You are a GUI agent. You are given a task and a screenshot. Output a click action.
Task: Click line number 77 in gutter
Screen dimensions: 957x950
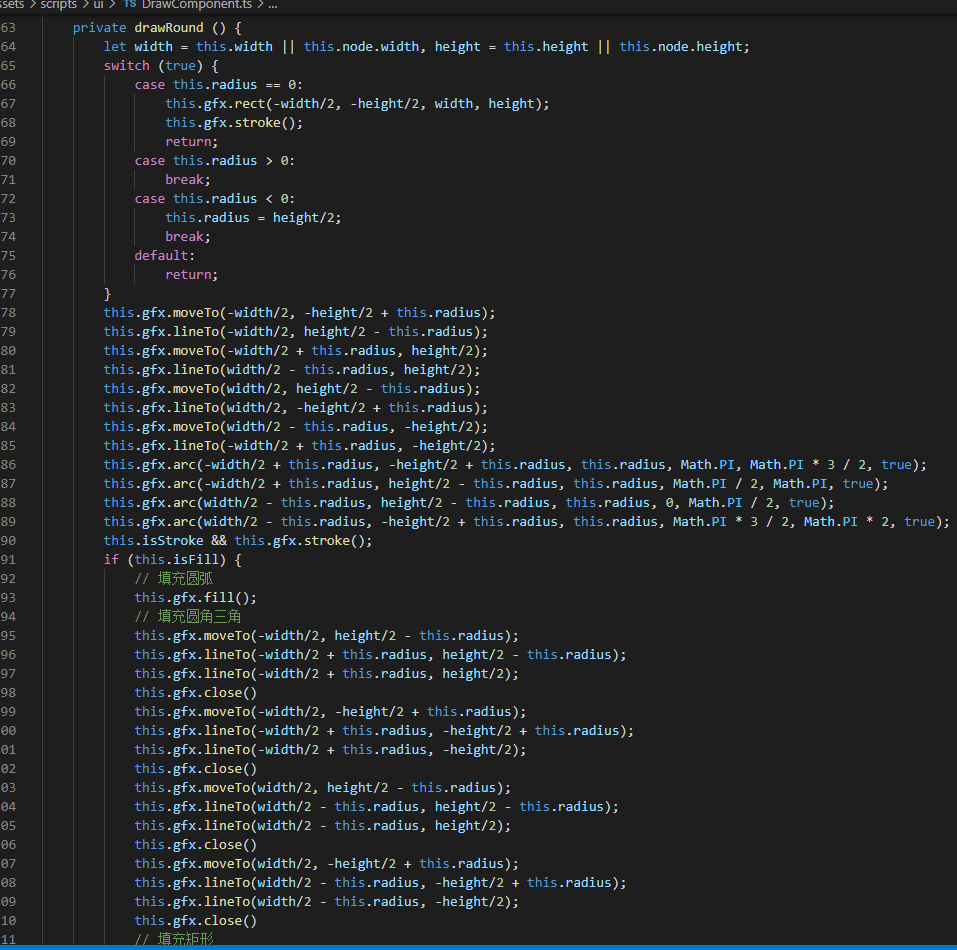click(9, 293)
